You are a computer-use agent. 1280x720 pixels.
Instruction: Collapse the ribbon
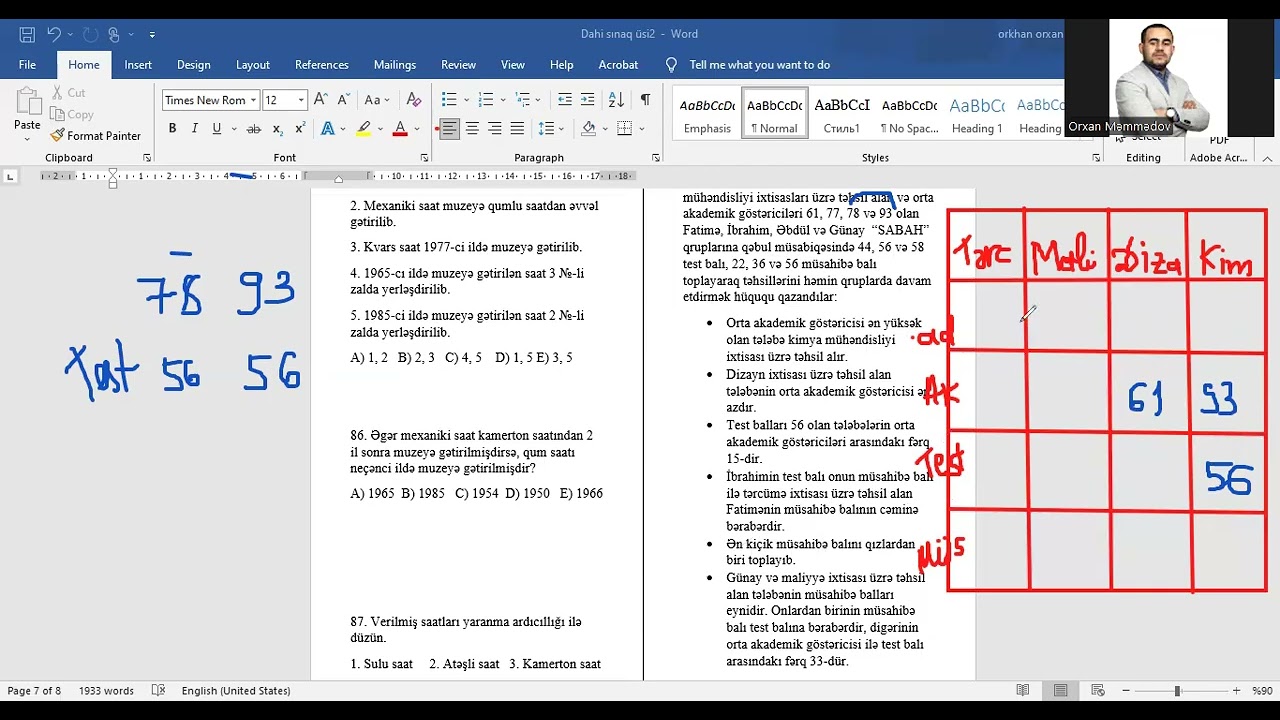(x=1267, y=158)
